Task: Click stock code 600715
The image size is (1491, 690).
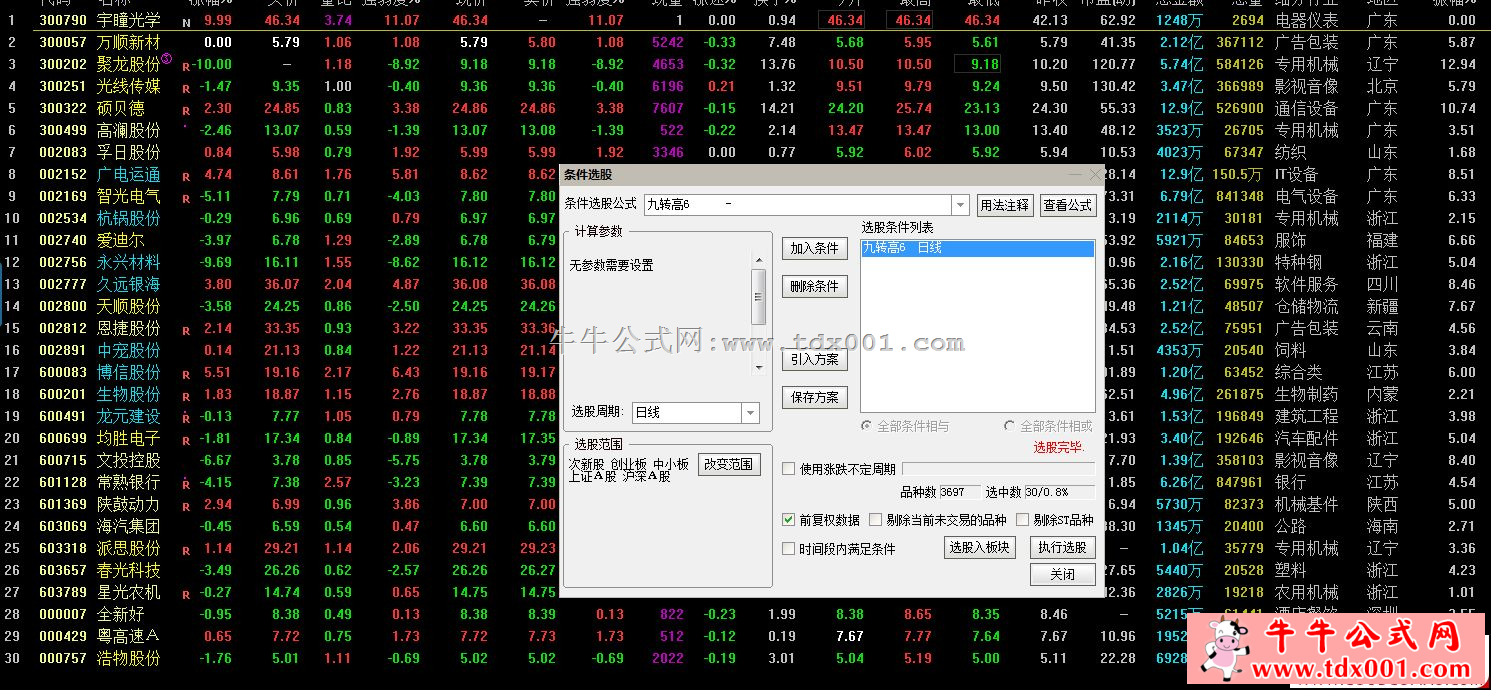Action: 63,460
